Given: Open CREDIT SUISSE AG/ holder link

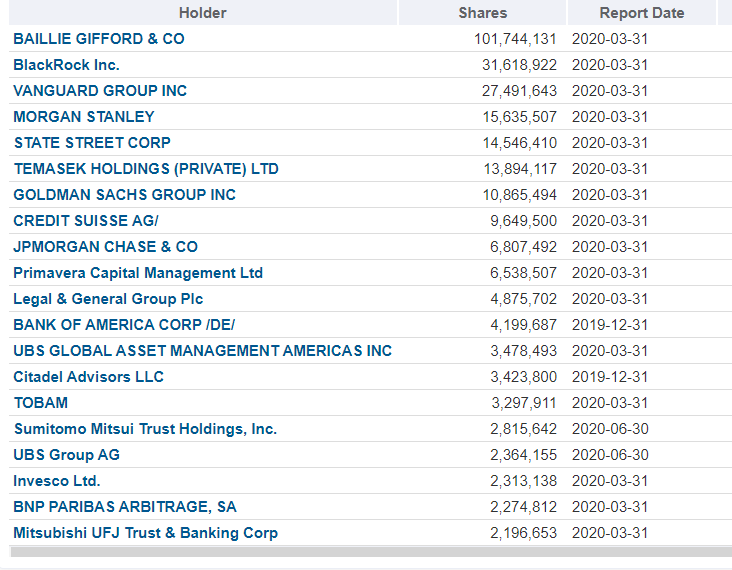Looking at the screenshot, I should pos(86,221).
